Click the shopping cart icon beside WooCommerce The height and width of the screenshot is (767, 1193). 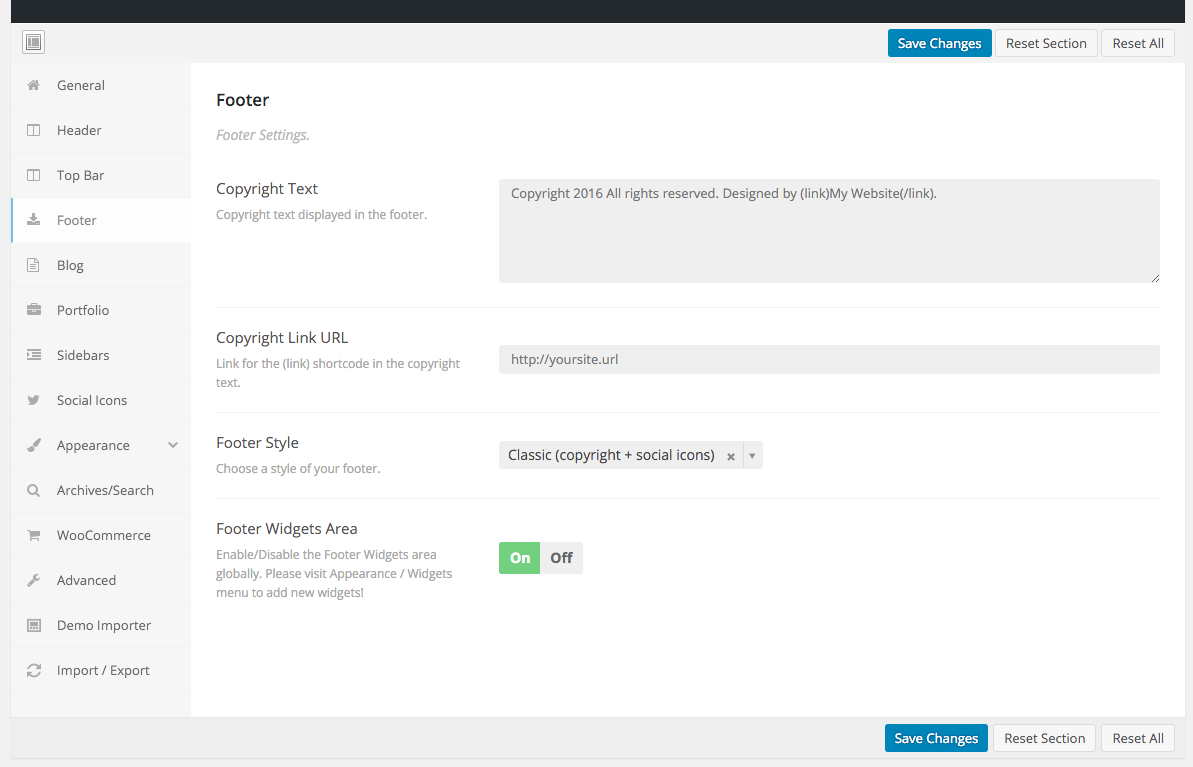click(34, 535)
